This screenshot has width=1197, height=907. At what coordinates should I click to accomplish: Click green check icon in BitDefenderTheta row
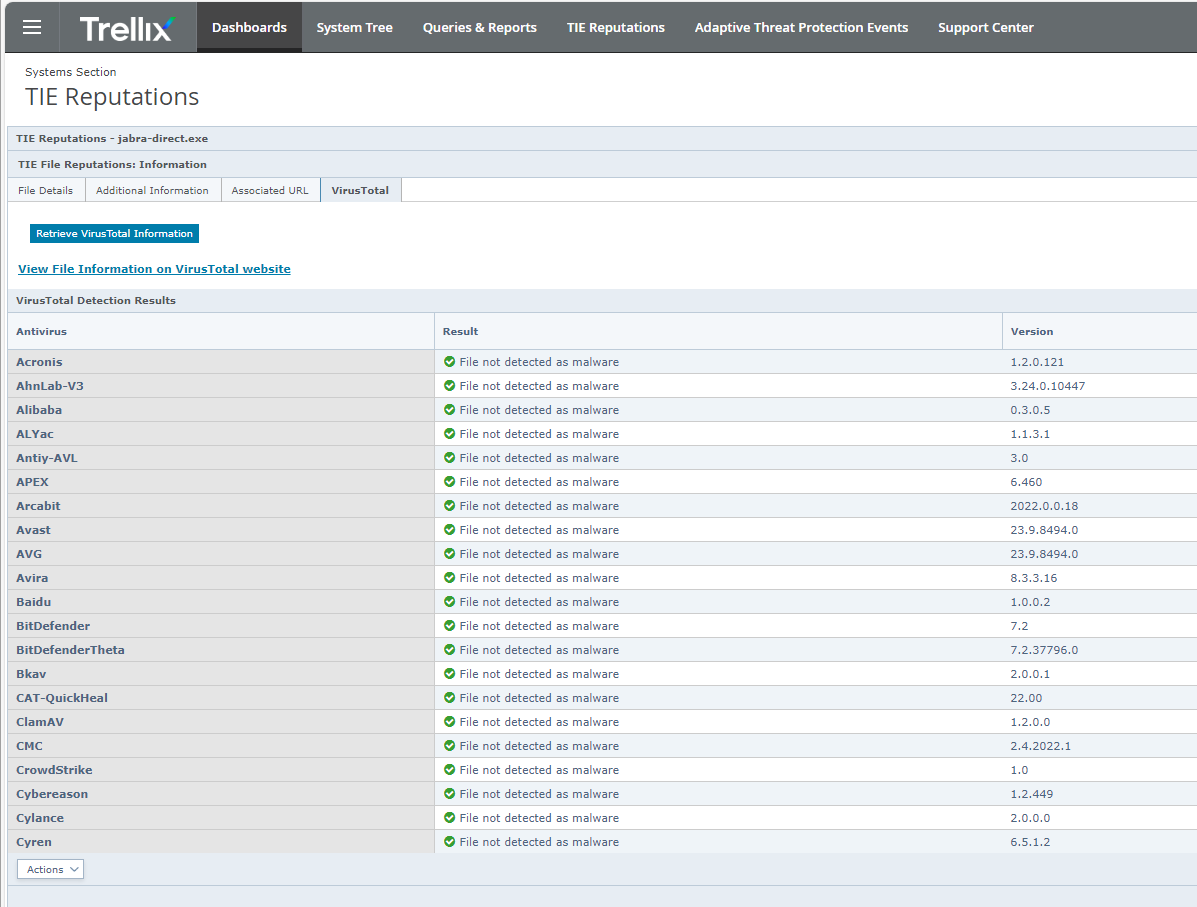[x=450, y=650]
